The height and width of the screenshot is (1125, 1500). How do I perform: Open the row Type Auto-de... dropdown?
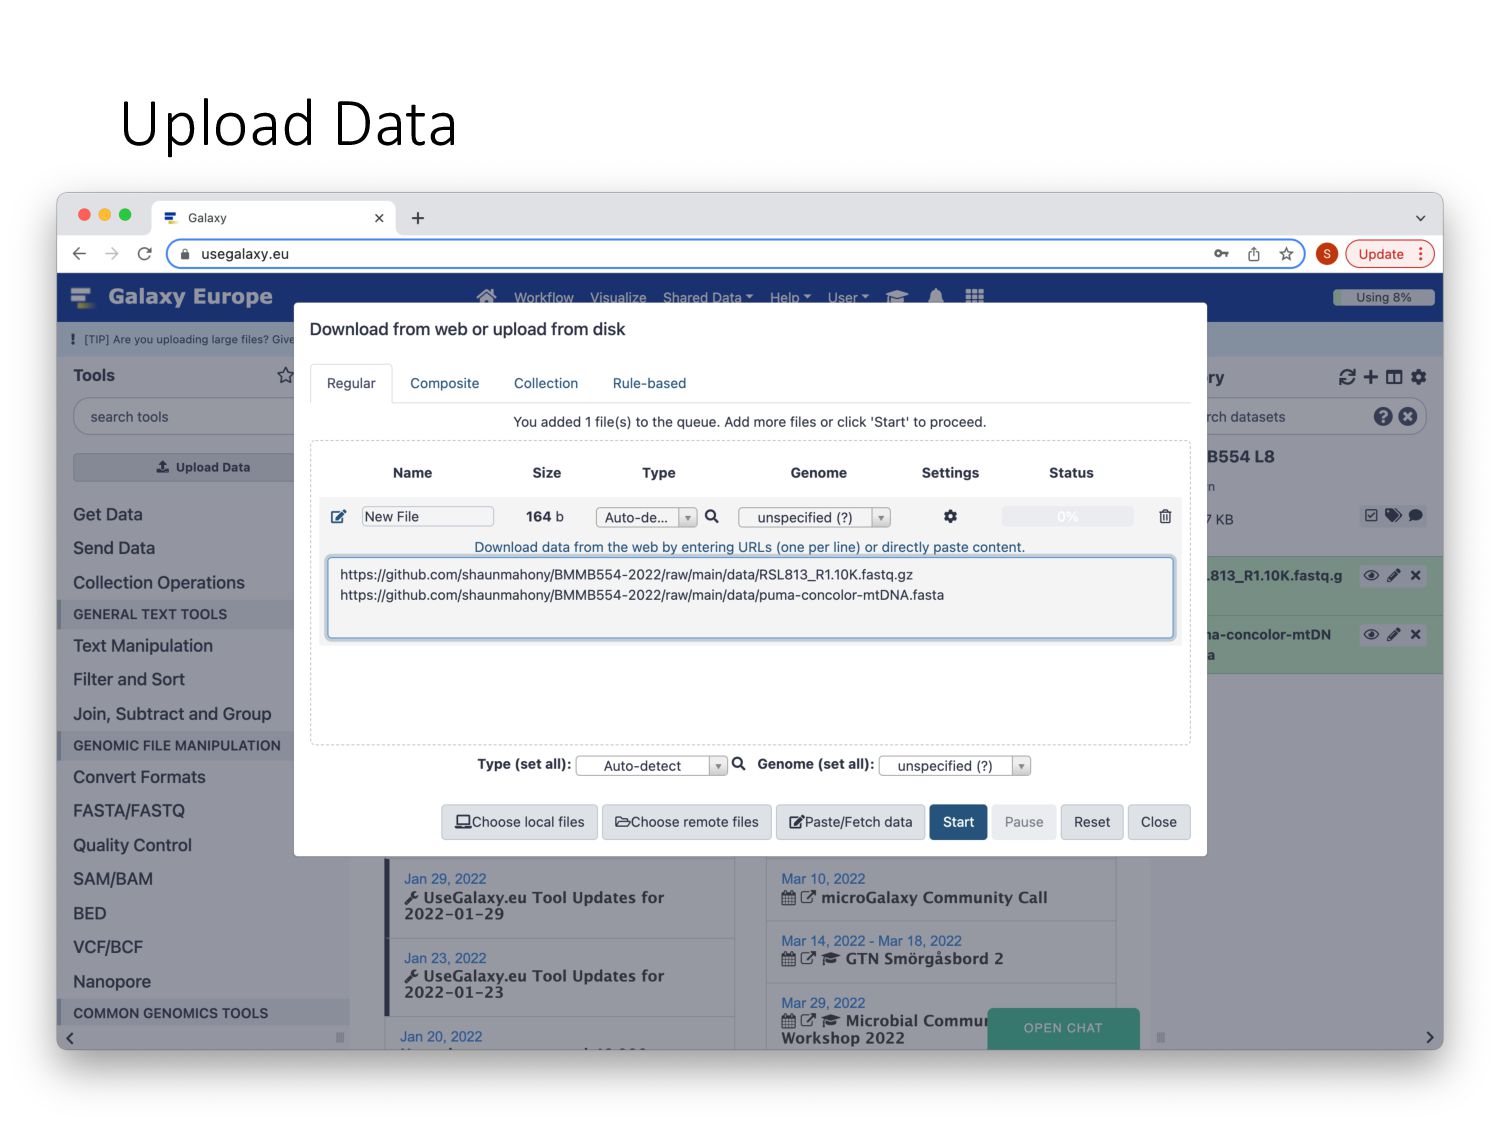point(646,517)
